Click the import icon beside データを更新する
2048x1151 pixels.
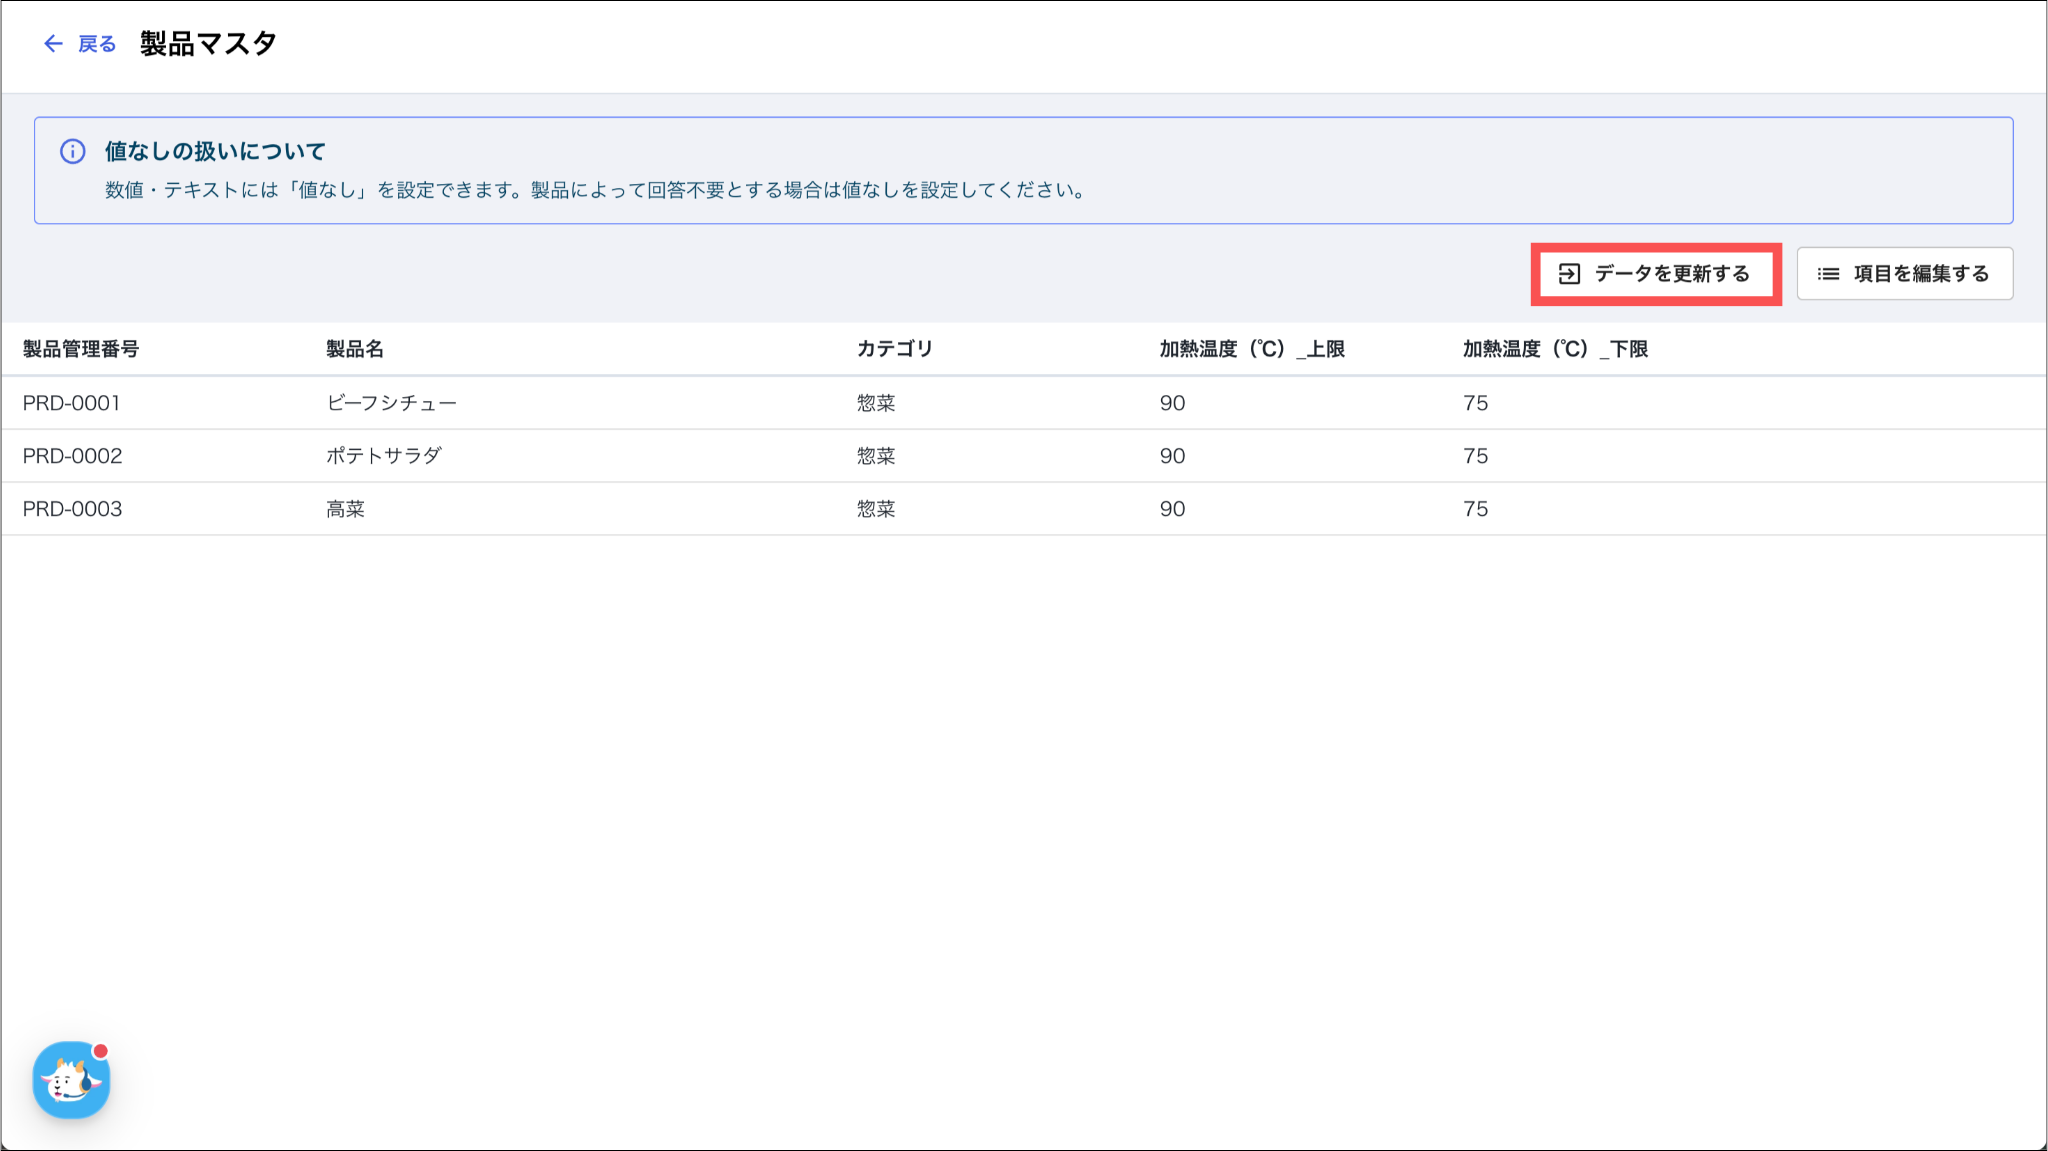click(1569, 274)
